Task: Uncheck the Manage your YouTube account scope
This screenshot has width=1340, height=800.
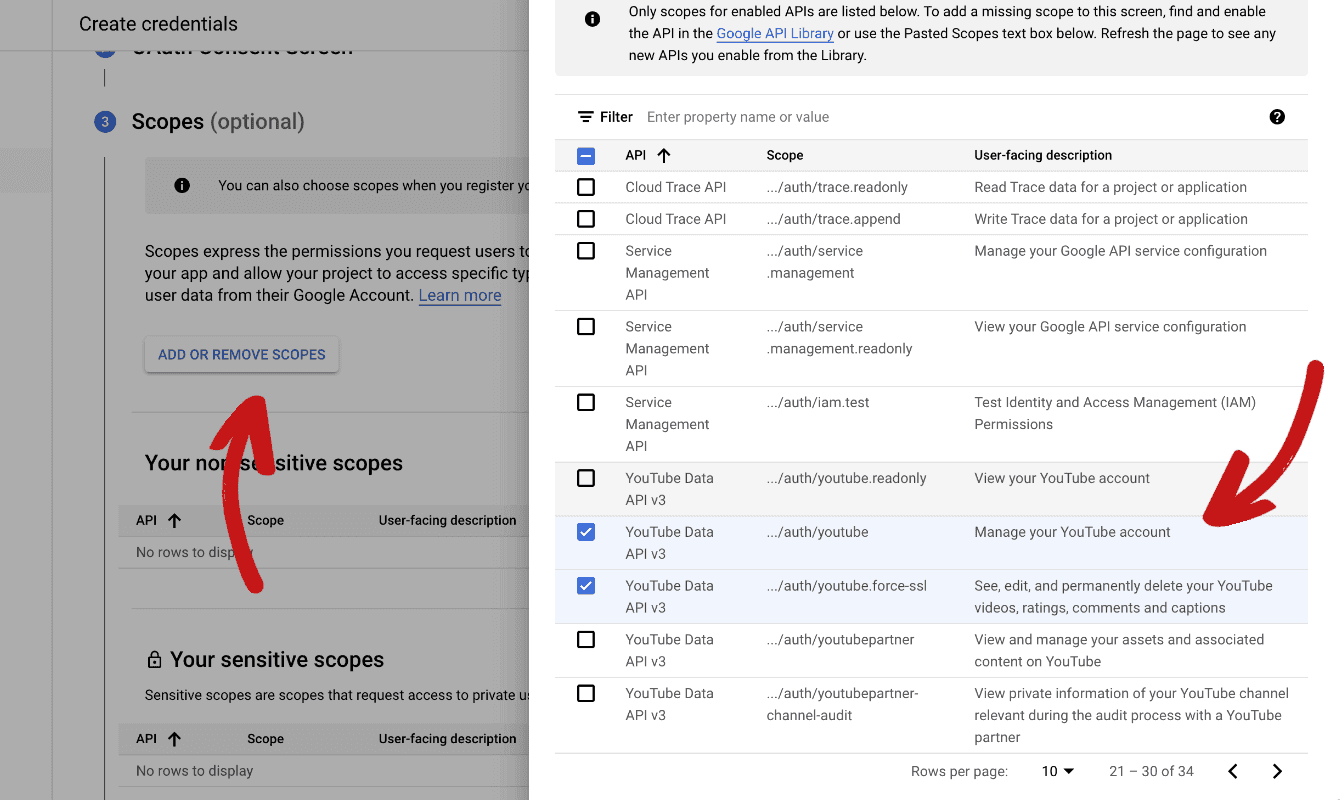Action: [586, 533]
